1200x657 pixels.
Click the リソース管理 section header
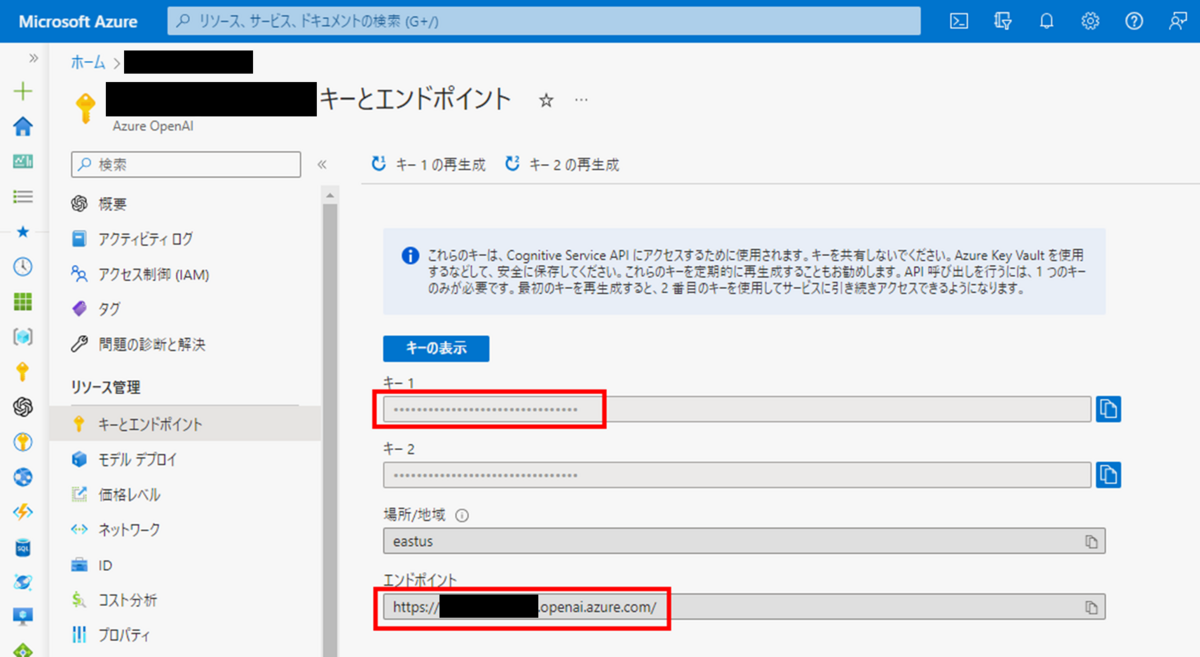(x=106, y=387)
